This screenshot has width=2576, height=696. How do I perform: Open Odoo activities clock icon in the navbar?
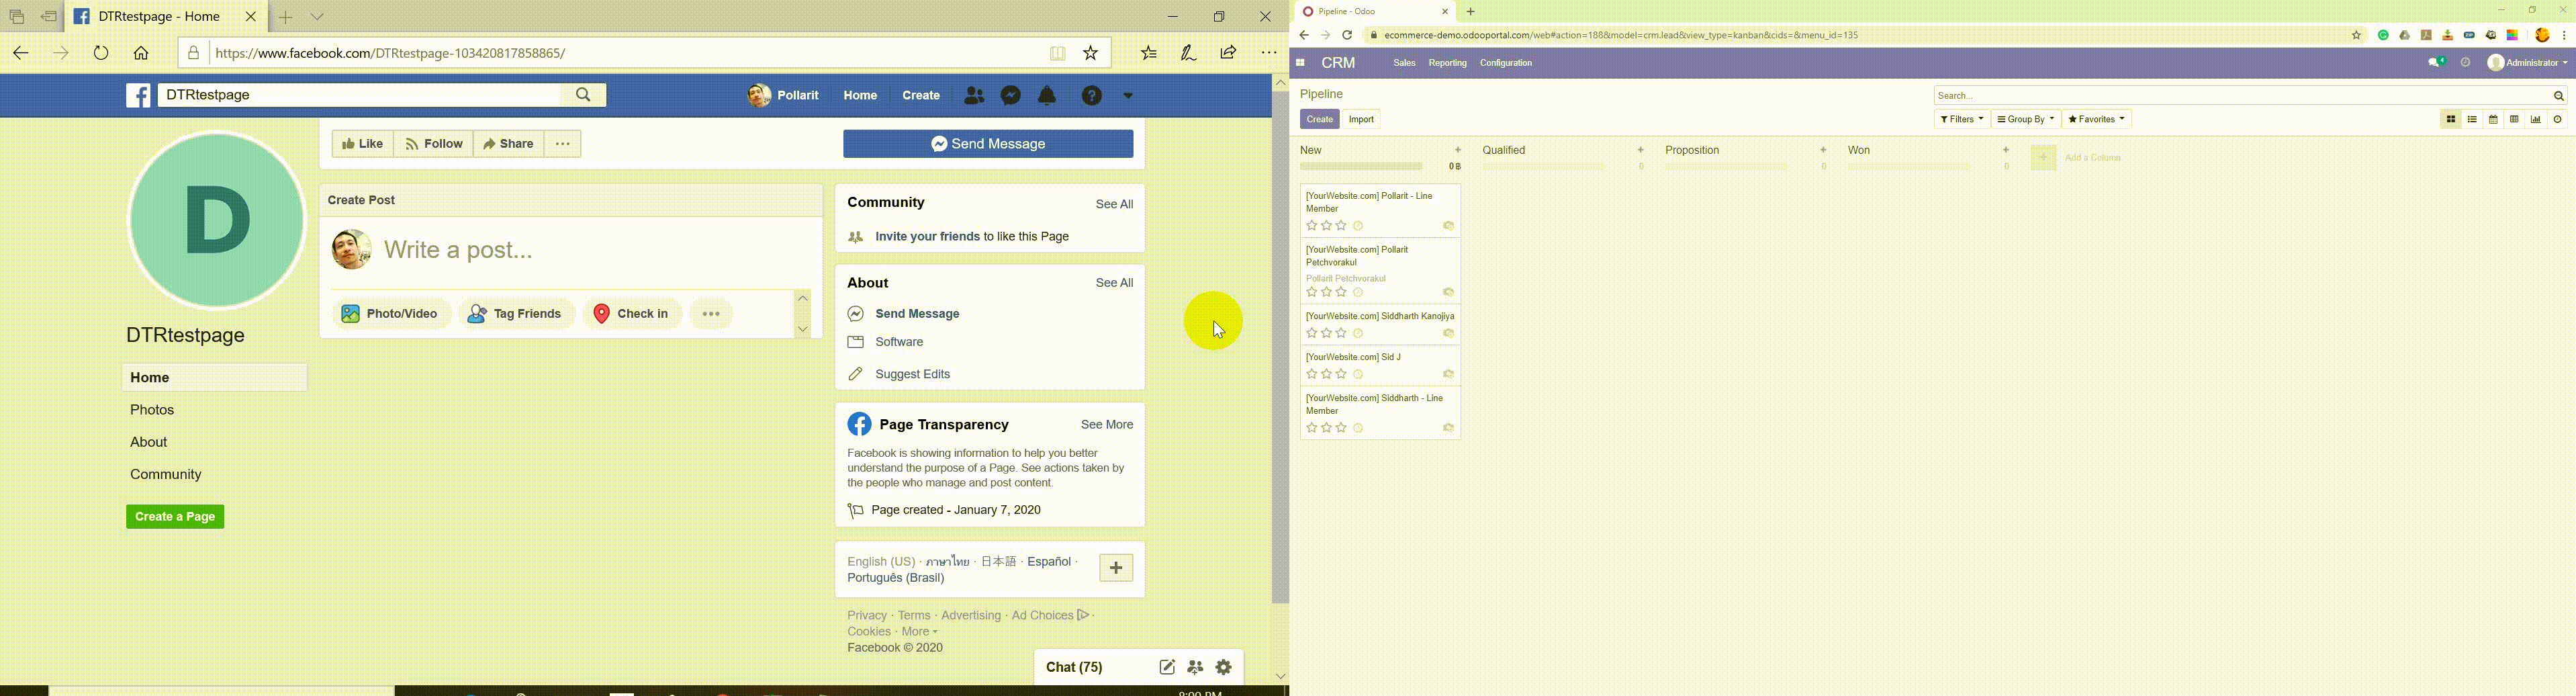click(2466, 63)
